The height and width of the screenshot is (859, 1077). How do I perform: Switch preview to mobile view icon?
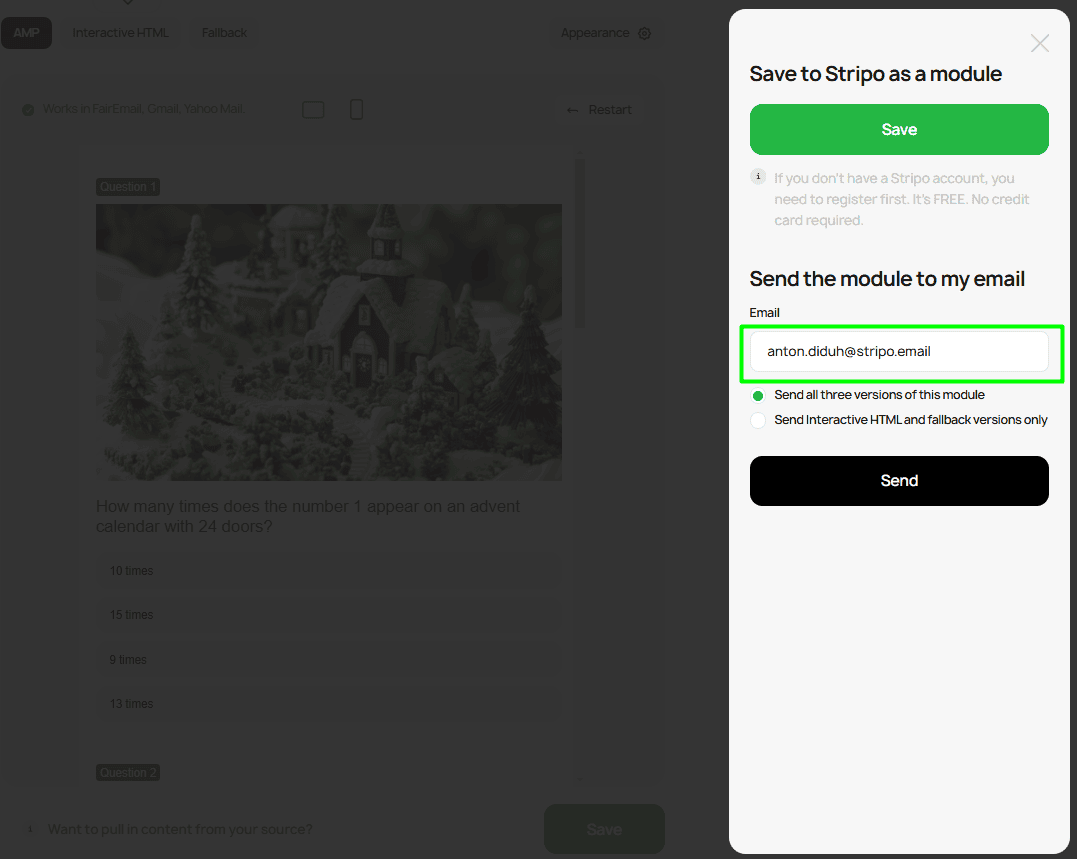coord(356,109)
